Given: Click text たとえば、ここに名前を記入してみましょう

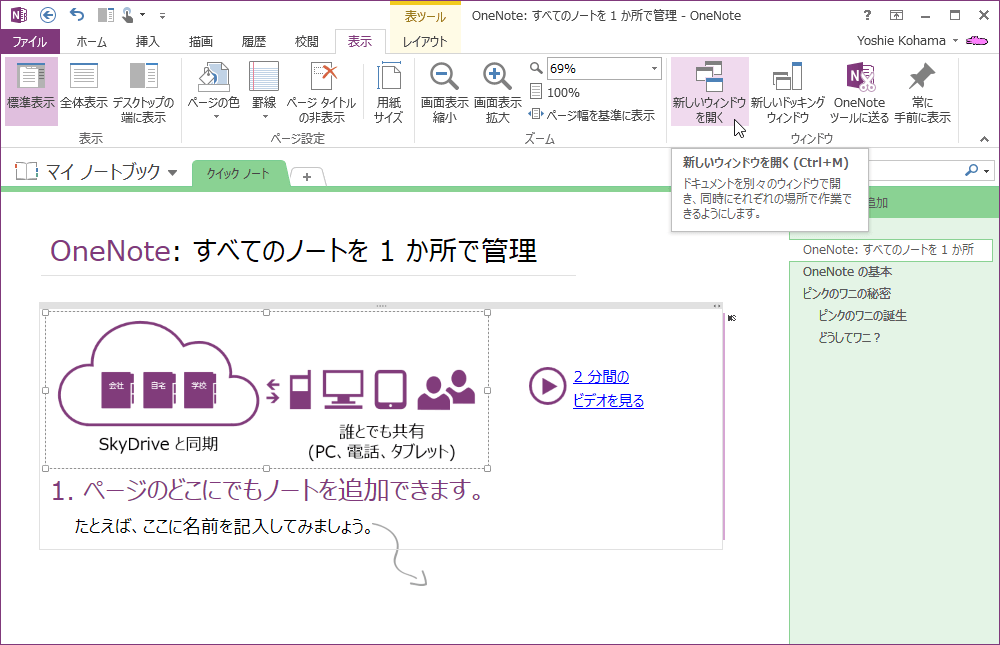Looking at the screenshot, I should (223, 526).
